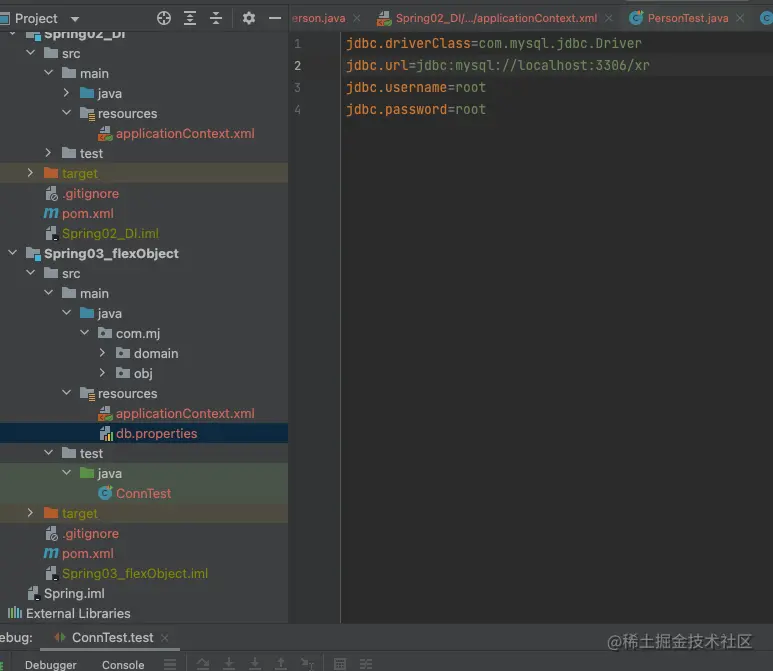The height and width of the screenshot is (671, 773).
Task: Hide the Project tool window with minus icon
Action: (x=275, y=18)
